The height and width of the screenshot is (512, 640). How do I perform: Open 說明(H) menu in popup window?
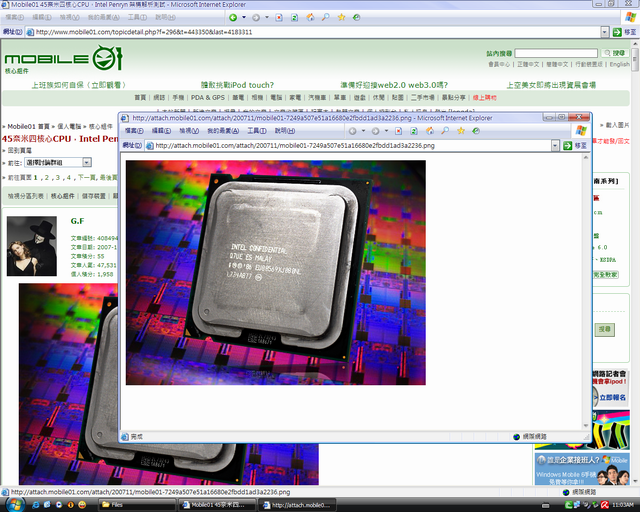click(285, 131)
